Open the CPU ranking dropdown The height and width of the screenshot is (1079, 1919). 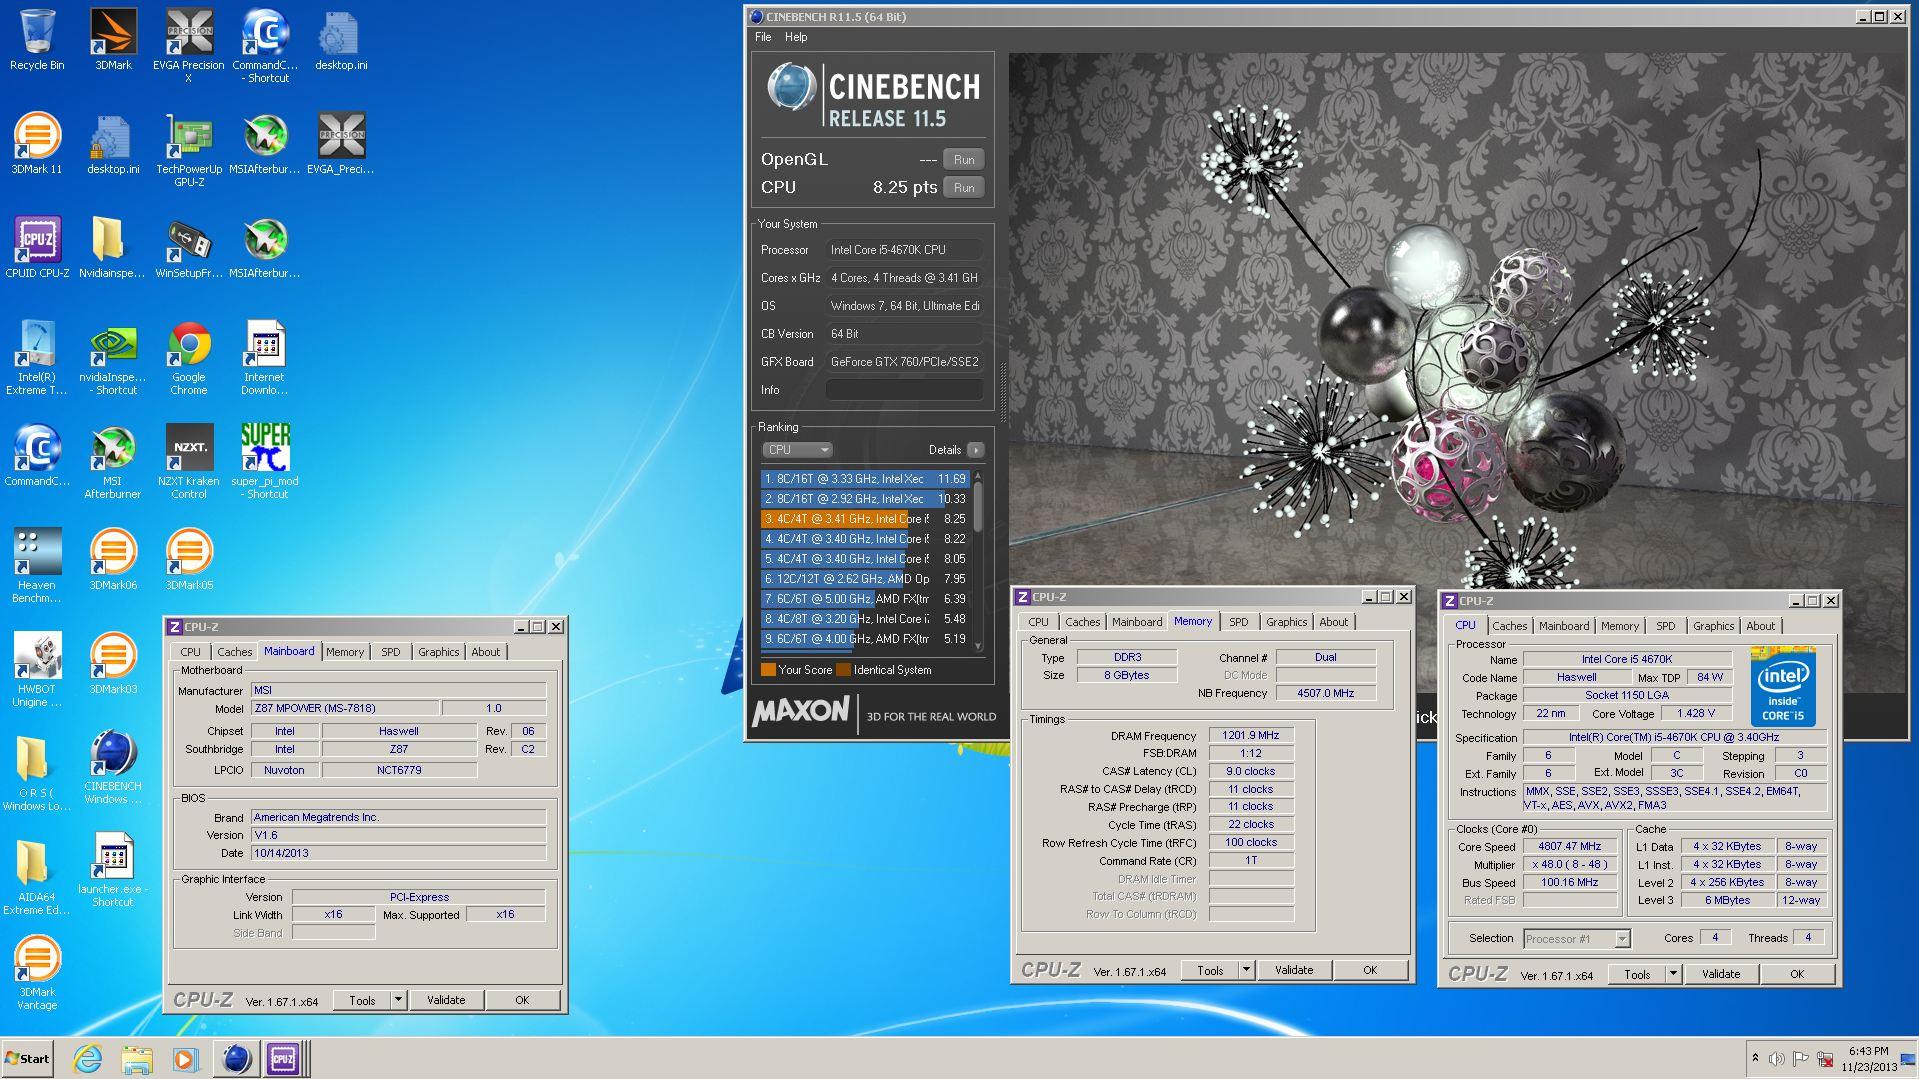[x=797, y=450]
